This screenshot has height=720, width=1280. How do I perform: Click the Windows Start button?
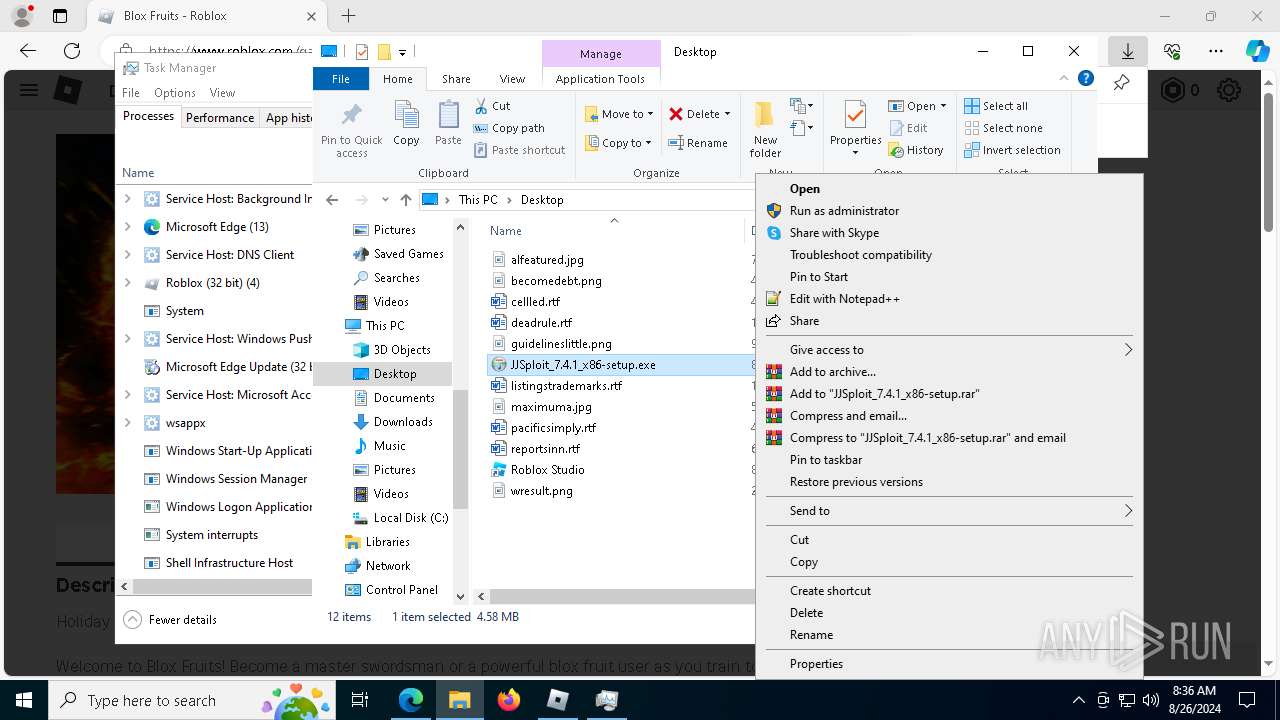[x=24, y=700]
